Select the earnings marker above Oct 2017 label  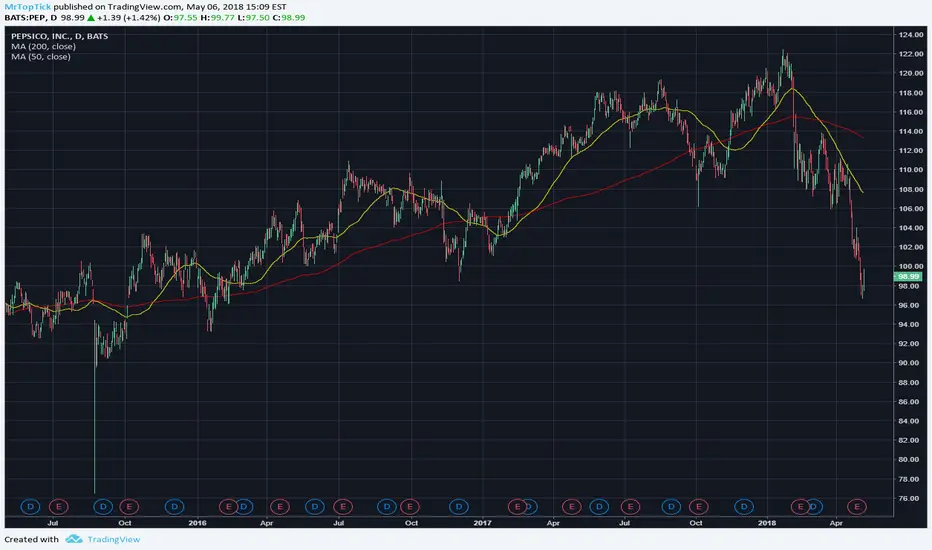698,507
